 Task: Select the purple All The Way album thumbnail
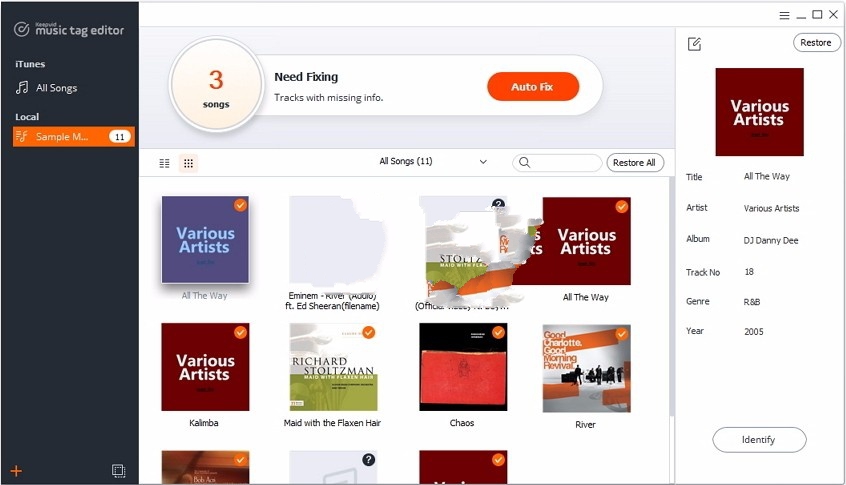[205, 240]
